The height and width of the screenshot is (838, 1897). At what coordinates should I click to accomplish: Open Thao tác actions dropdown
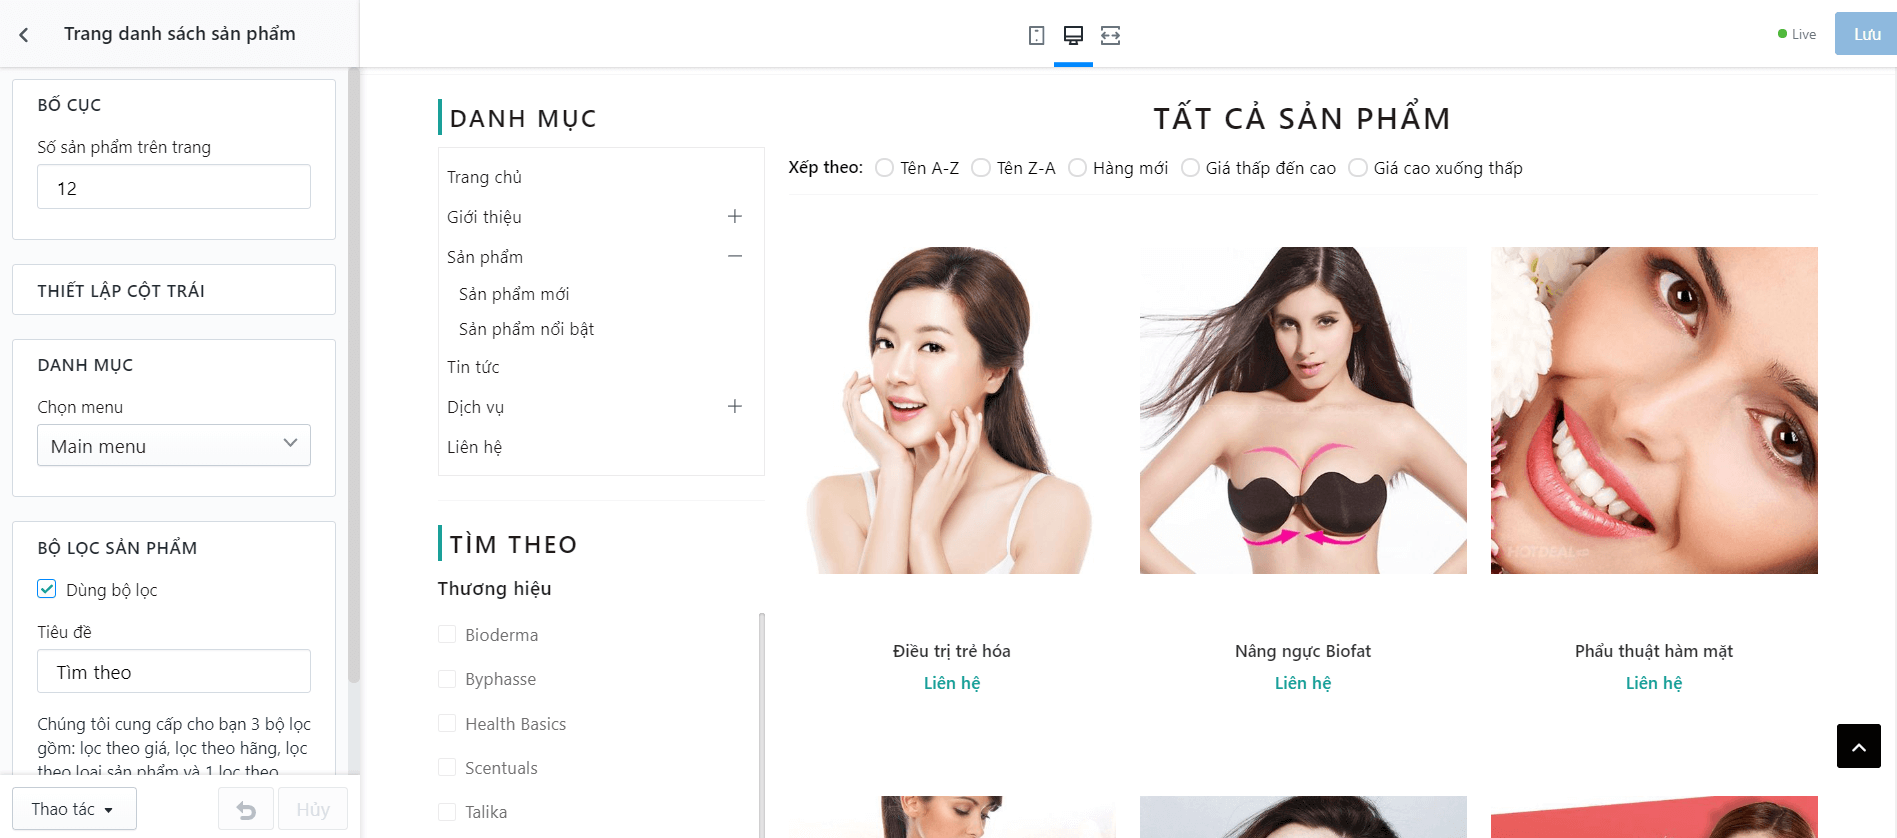click(x=74, y=809)
